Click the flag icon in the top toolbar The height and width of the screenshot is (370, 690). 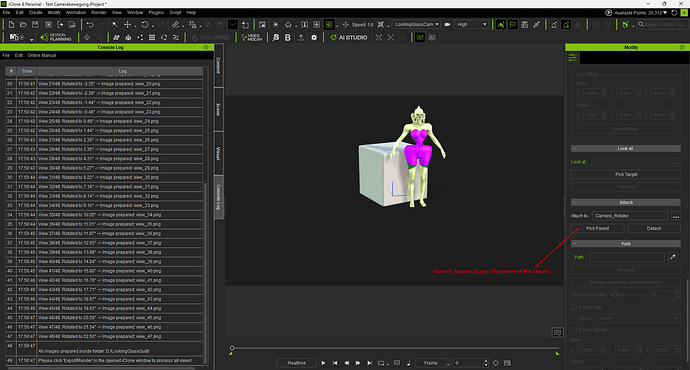point(513,25)
